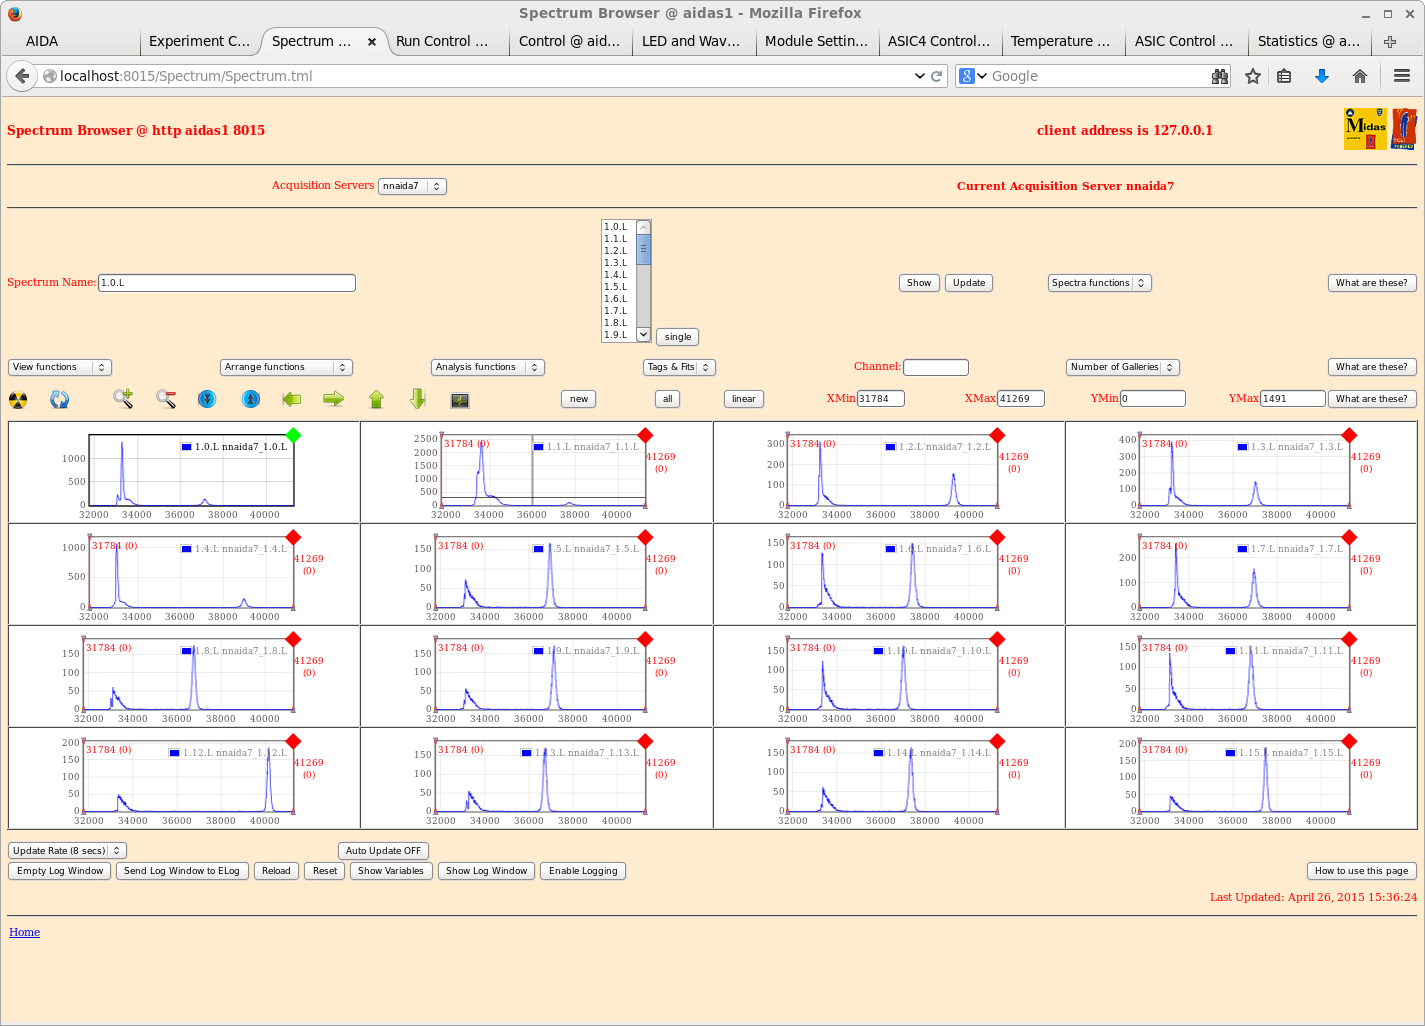Screen dimensions: 1425x1026
Task: Click the Channel input field
Action: coord(936,367)
